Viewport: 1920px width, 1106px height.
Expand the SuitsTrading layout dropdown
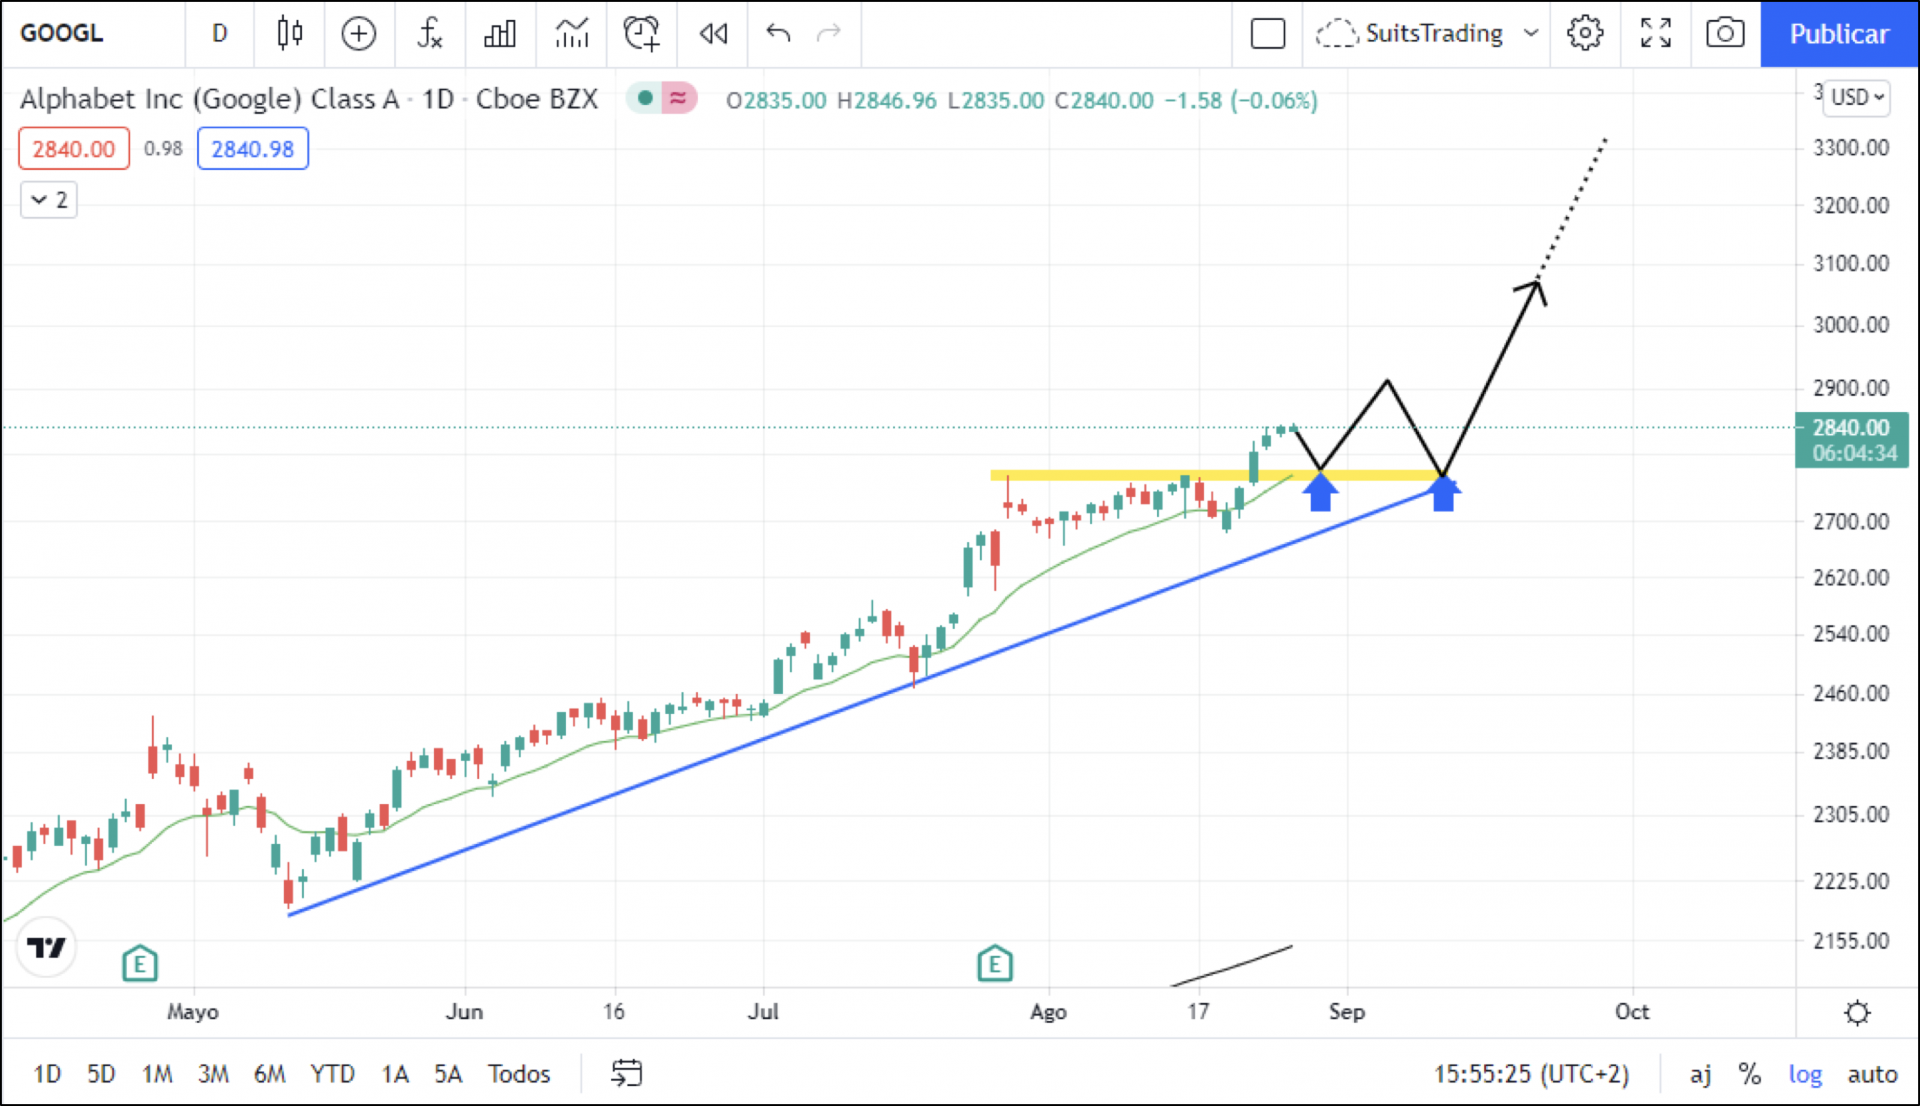1530,33
